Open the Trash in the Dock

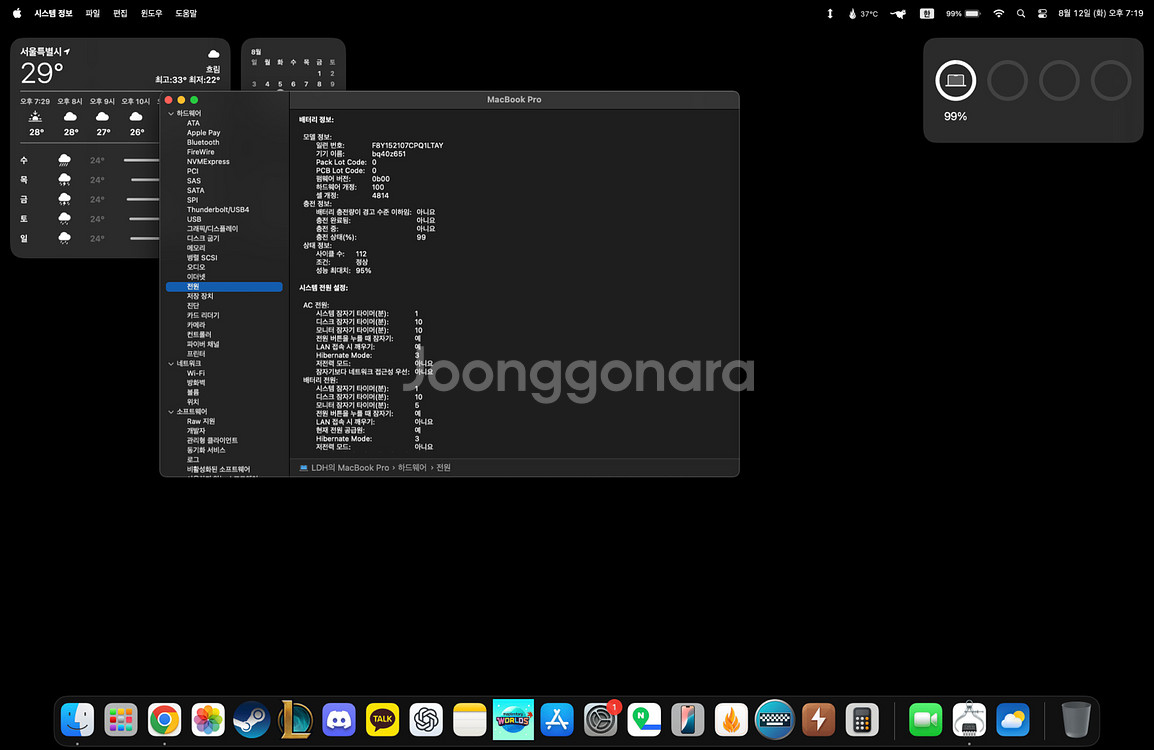pos(1076,719)
